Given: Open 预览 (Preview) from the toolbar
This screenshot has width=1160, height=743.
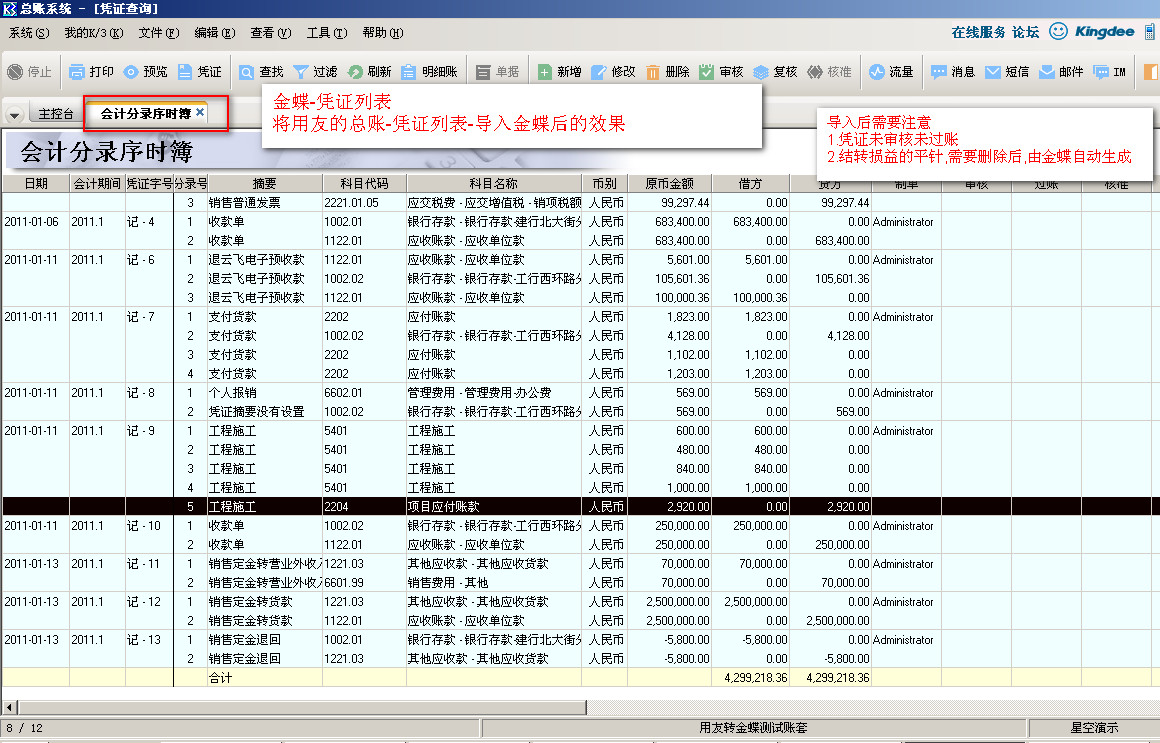Looking at the screenshot, I should (x=132, y=72).
